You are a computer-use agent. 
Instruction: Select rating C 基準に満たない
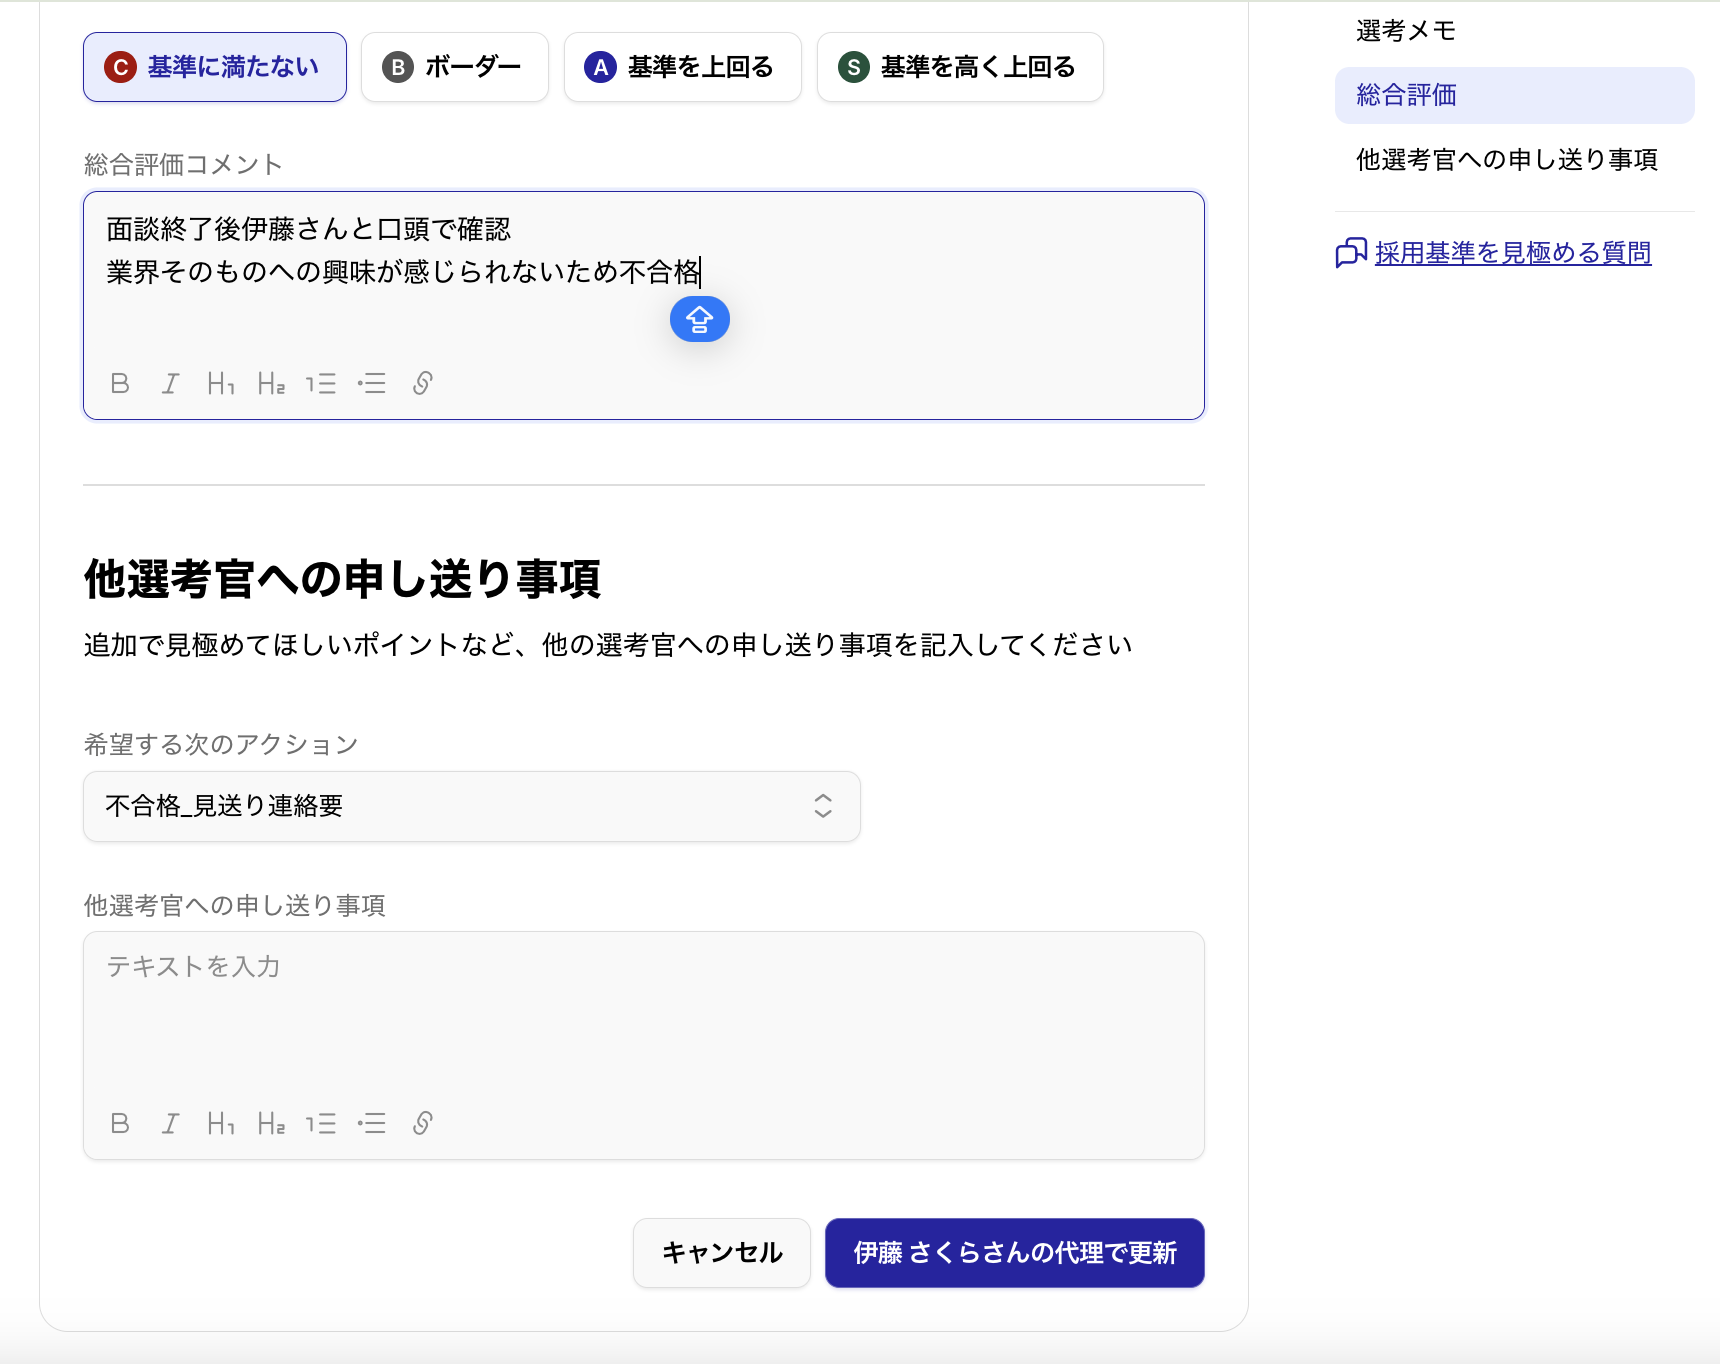click(x=215, y=67)
